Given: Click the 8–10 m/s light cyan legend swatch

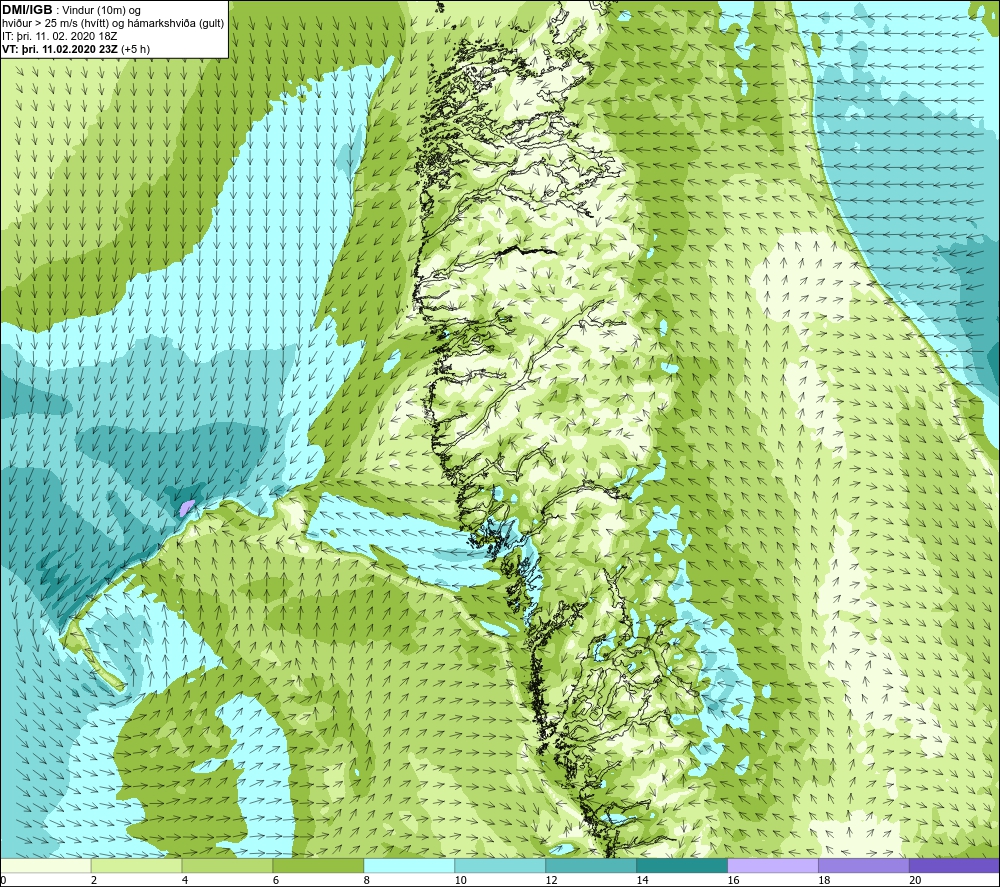Looking at the screenshot, I should coord(409,865).
